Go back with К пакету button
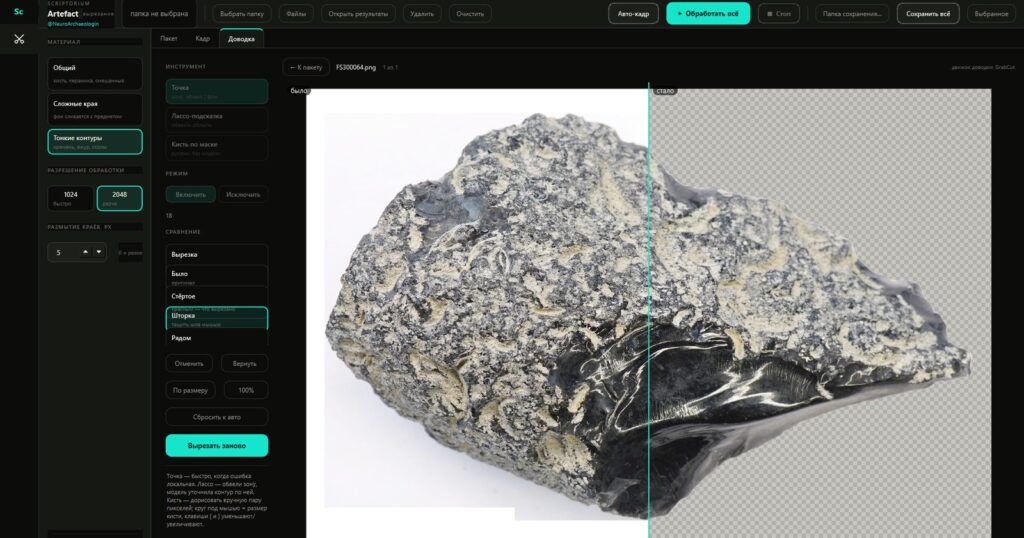Viewport: 1024px width, 538px height. (306, 67)
